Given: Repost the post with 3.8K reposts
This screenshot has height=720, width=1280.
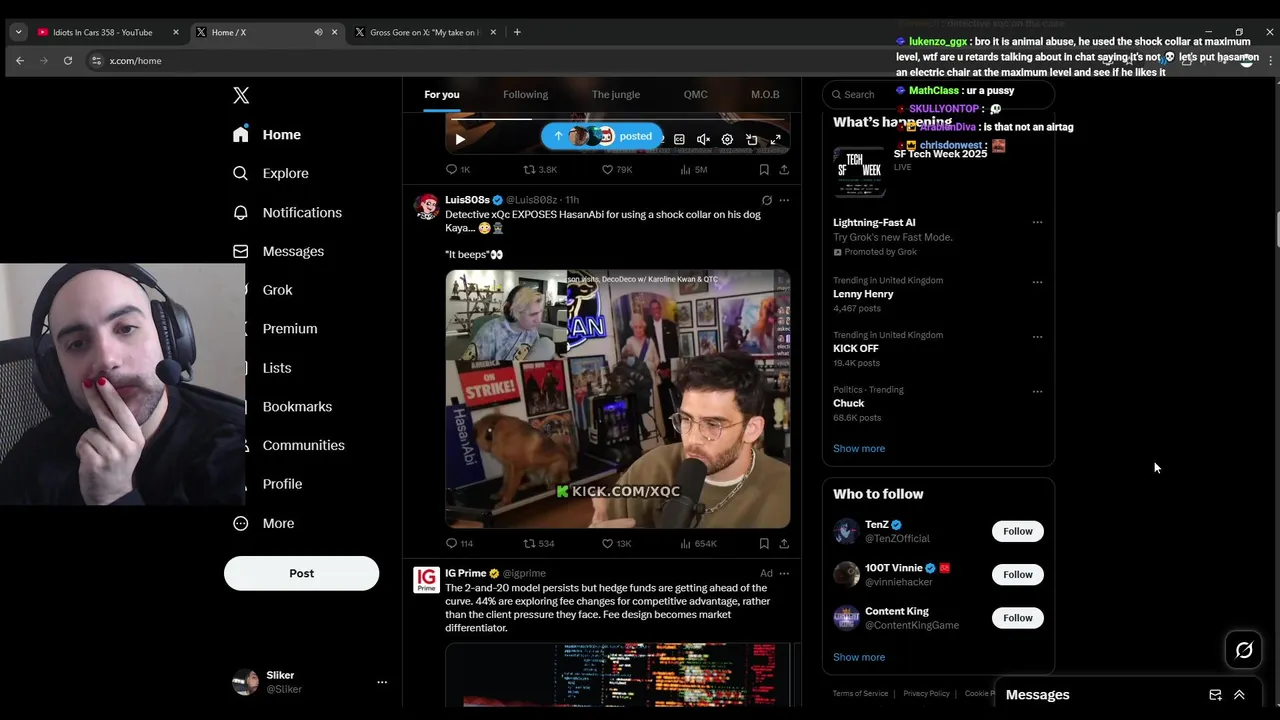Looking at the screenshot, I should click(x=541, y=170).
